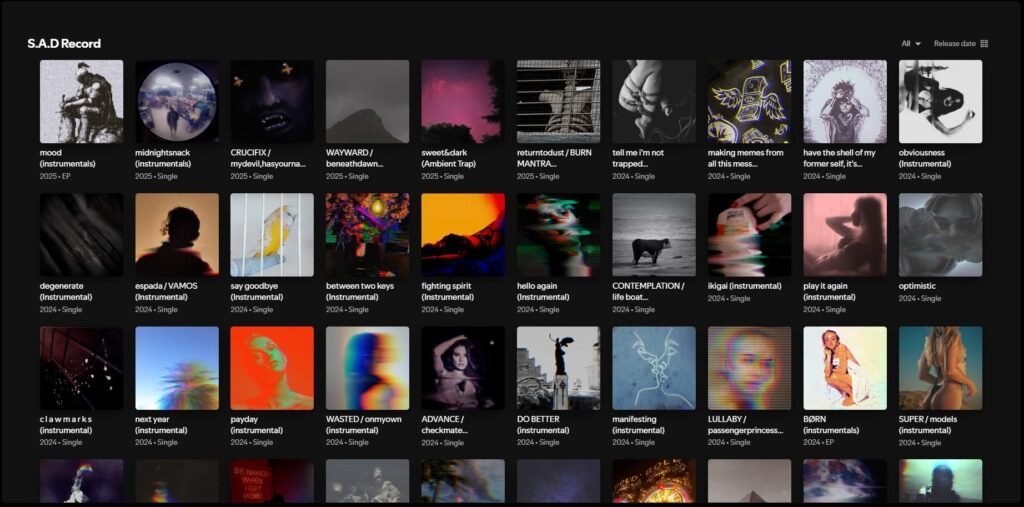Open the manifesting cover art
The image size is (1024, 507).
click(x=654, y=368)
